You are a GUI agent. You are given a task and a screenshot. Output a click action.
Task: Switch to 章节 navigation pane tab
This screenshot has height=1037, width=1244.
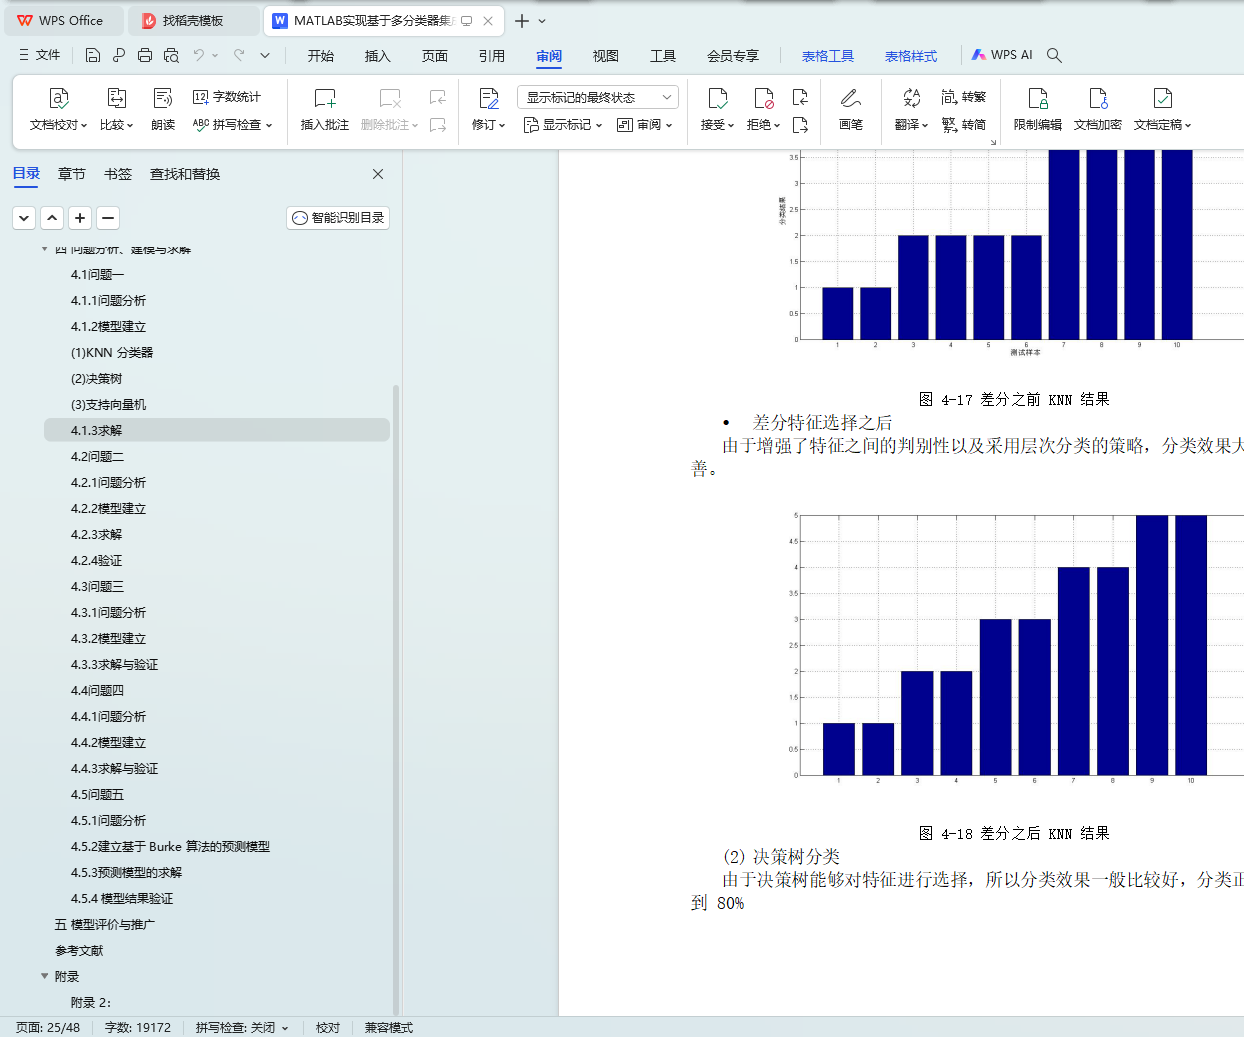click(x=72, y=174)
